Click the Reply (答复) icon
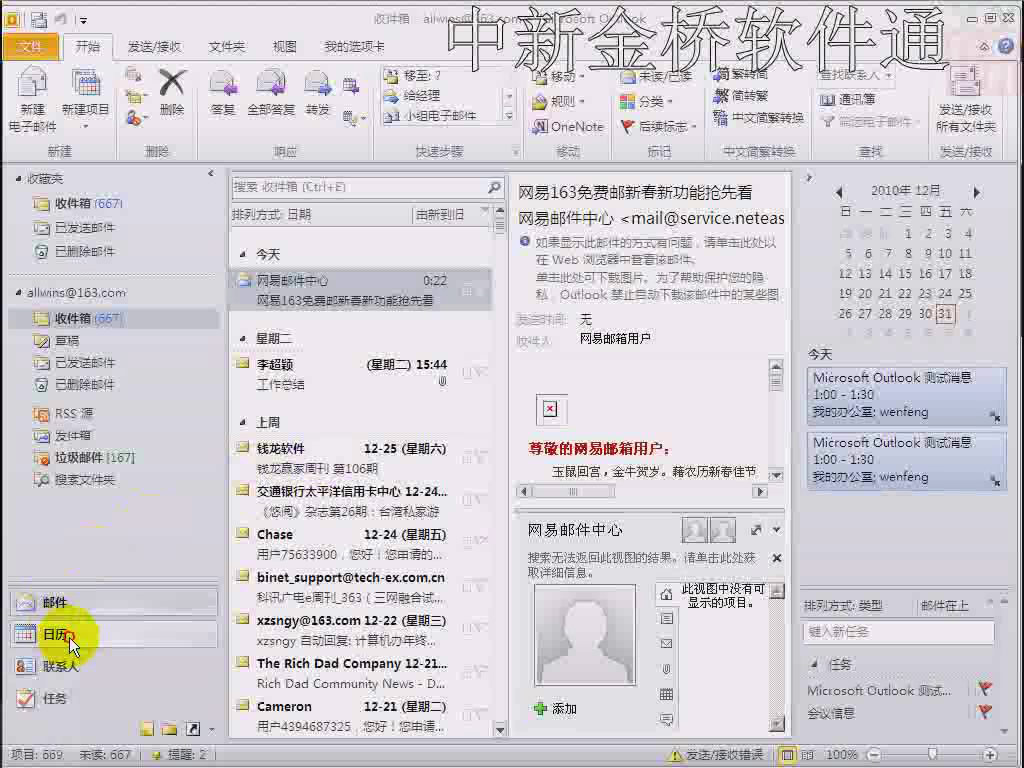This screenshot has width=1024, height=768. pos(223,84)
